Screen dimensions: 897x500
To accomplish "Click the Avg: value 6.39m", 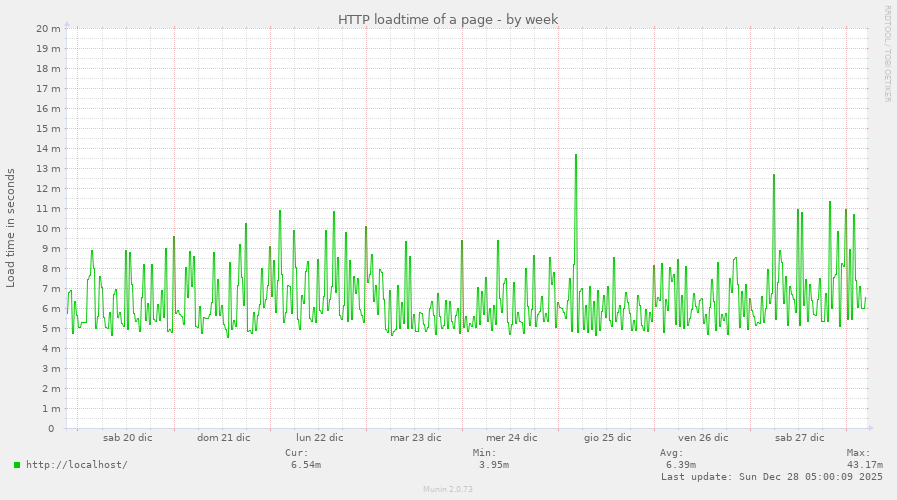I will coord(681,465).
